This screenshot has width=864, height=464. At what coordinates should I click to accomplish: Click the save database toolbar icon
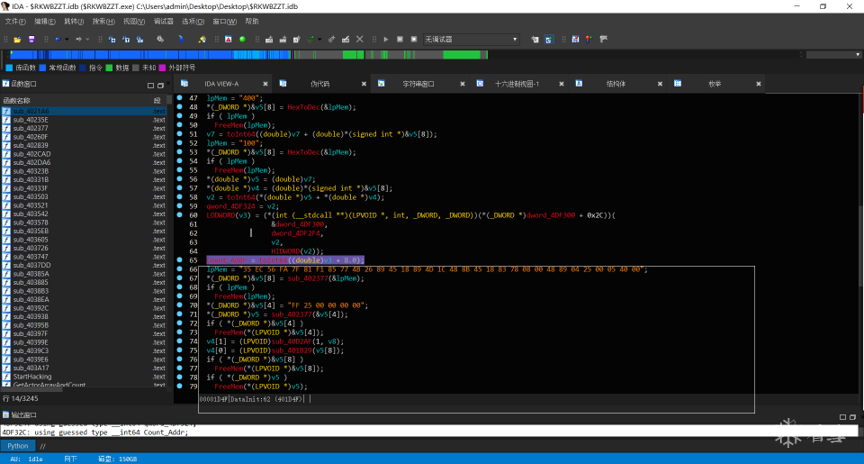coord(31,40)
